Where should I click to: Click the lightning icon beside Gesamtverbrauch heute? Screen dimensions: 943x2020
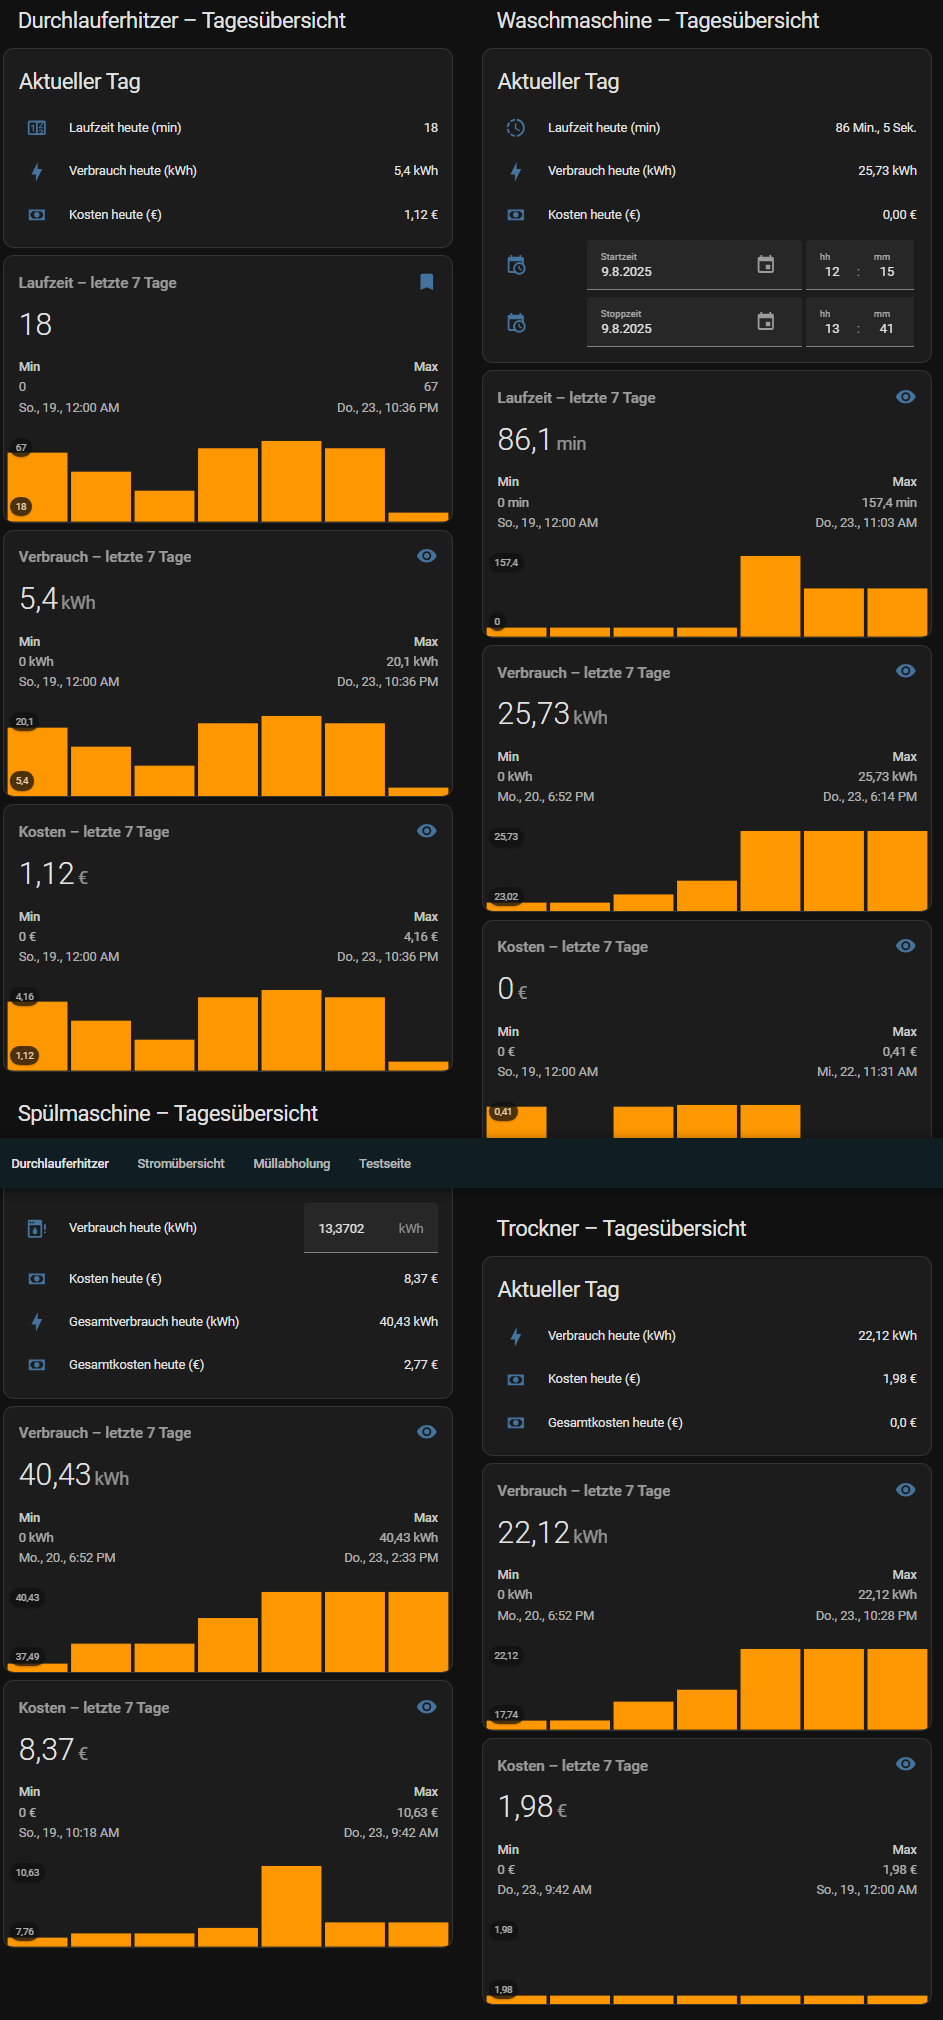tap(37, 1322)
